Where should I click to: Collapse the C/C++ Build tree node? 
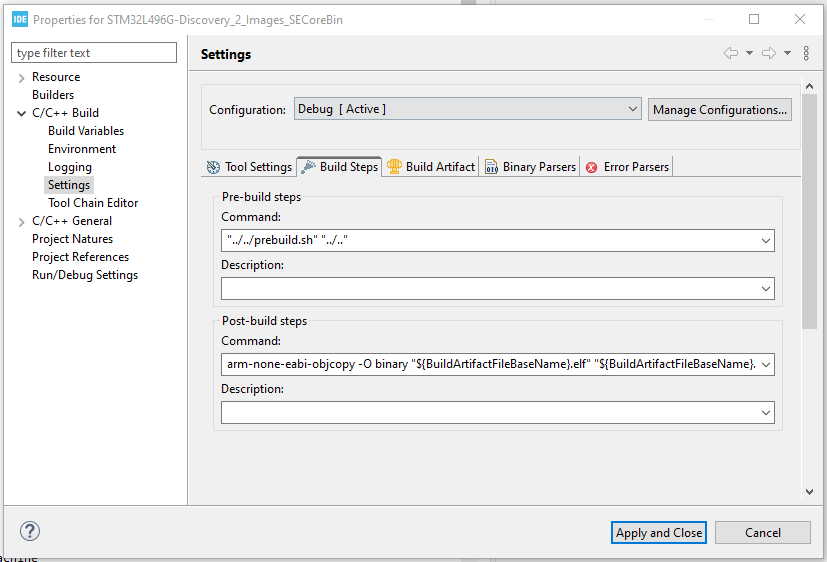click(x=22, y=113)
